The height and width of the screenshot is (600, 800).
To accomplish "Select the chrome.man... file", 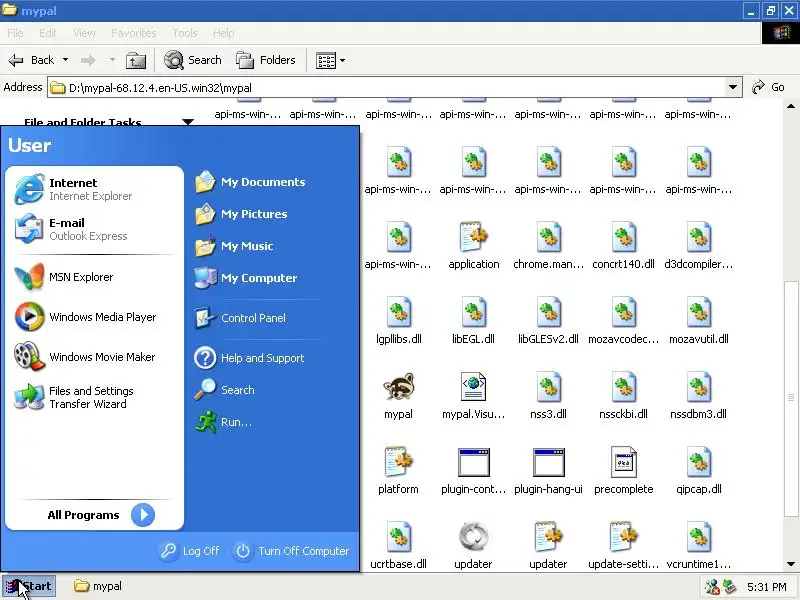I will coord(548,246).
